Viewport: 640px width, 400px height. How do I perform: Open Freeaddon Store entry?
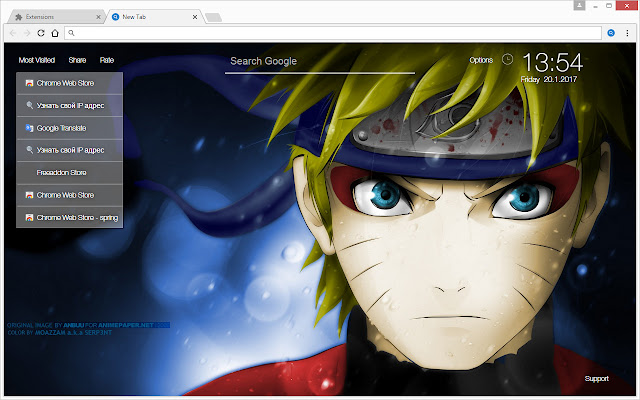click(x=69, y=173)
